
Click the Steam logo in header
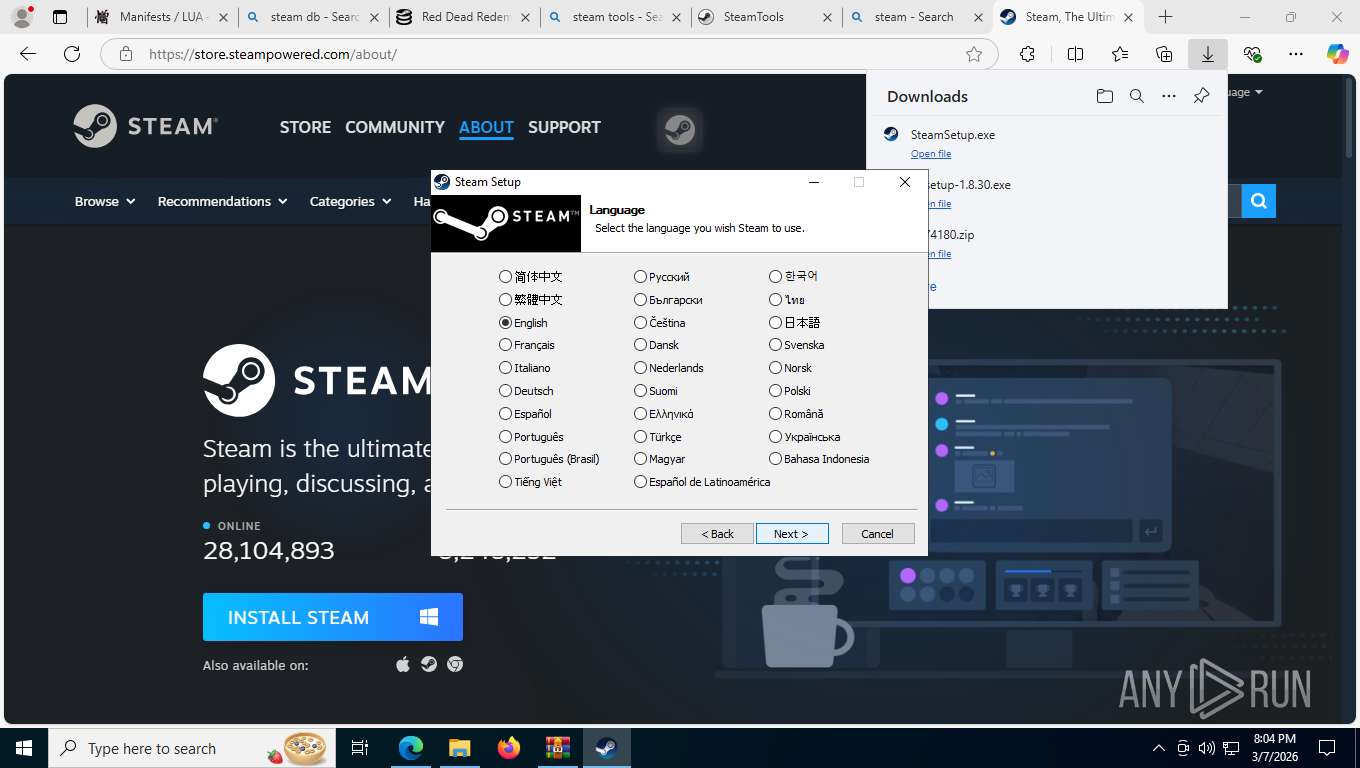(x=146, y=126)
